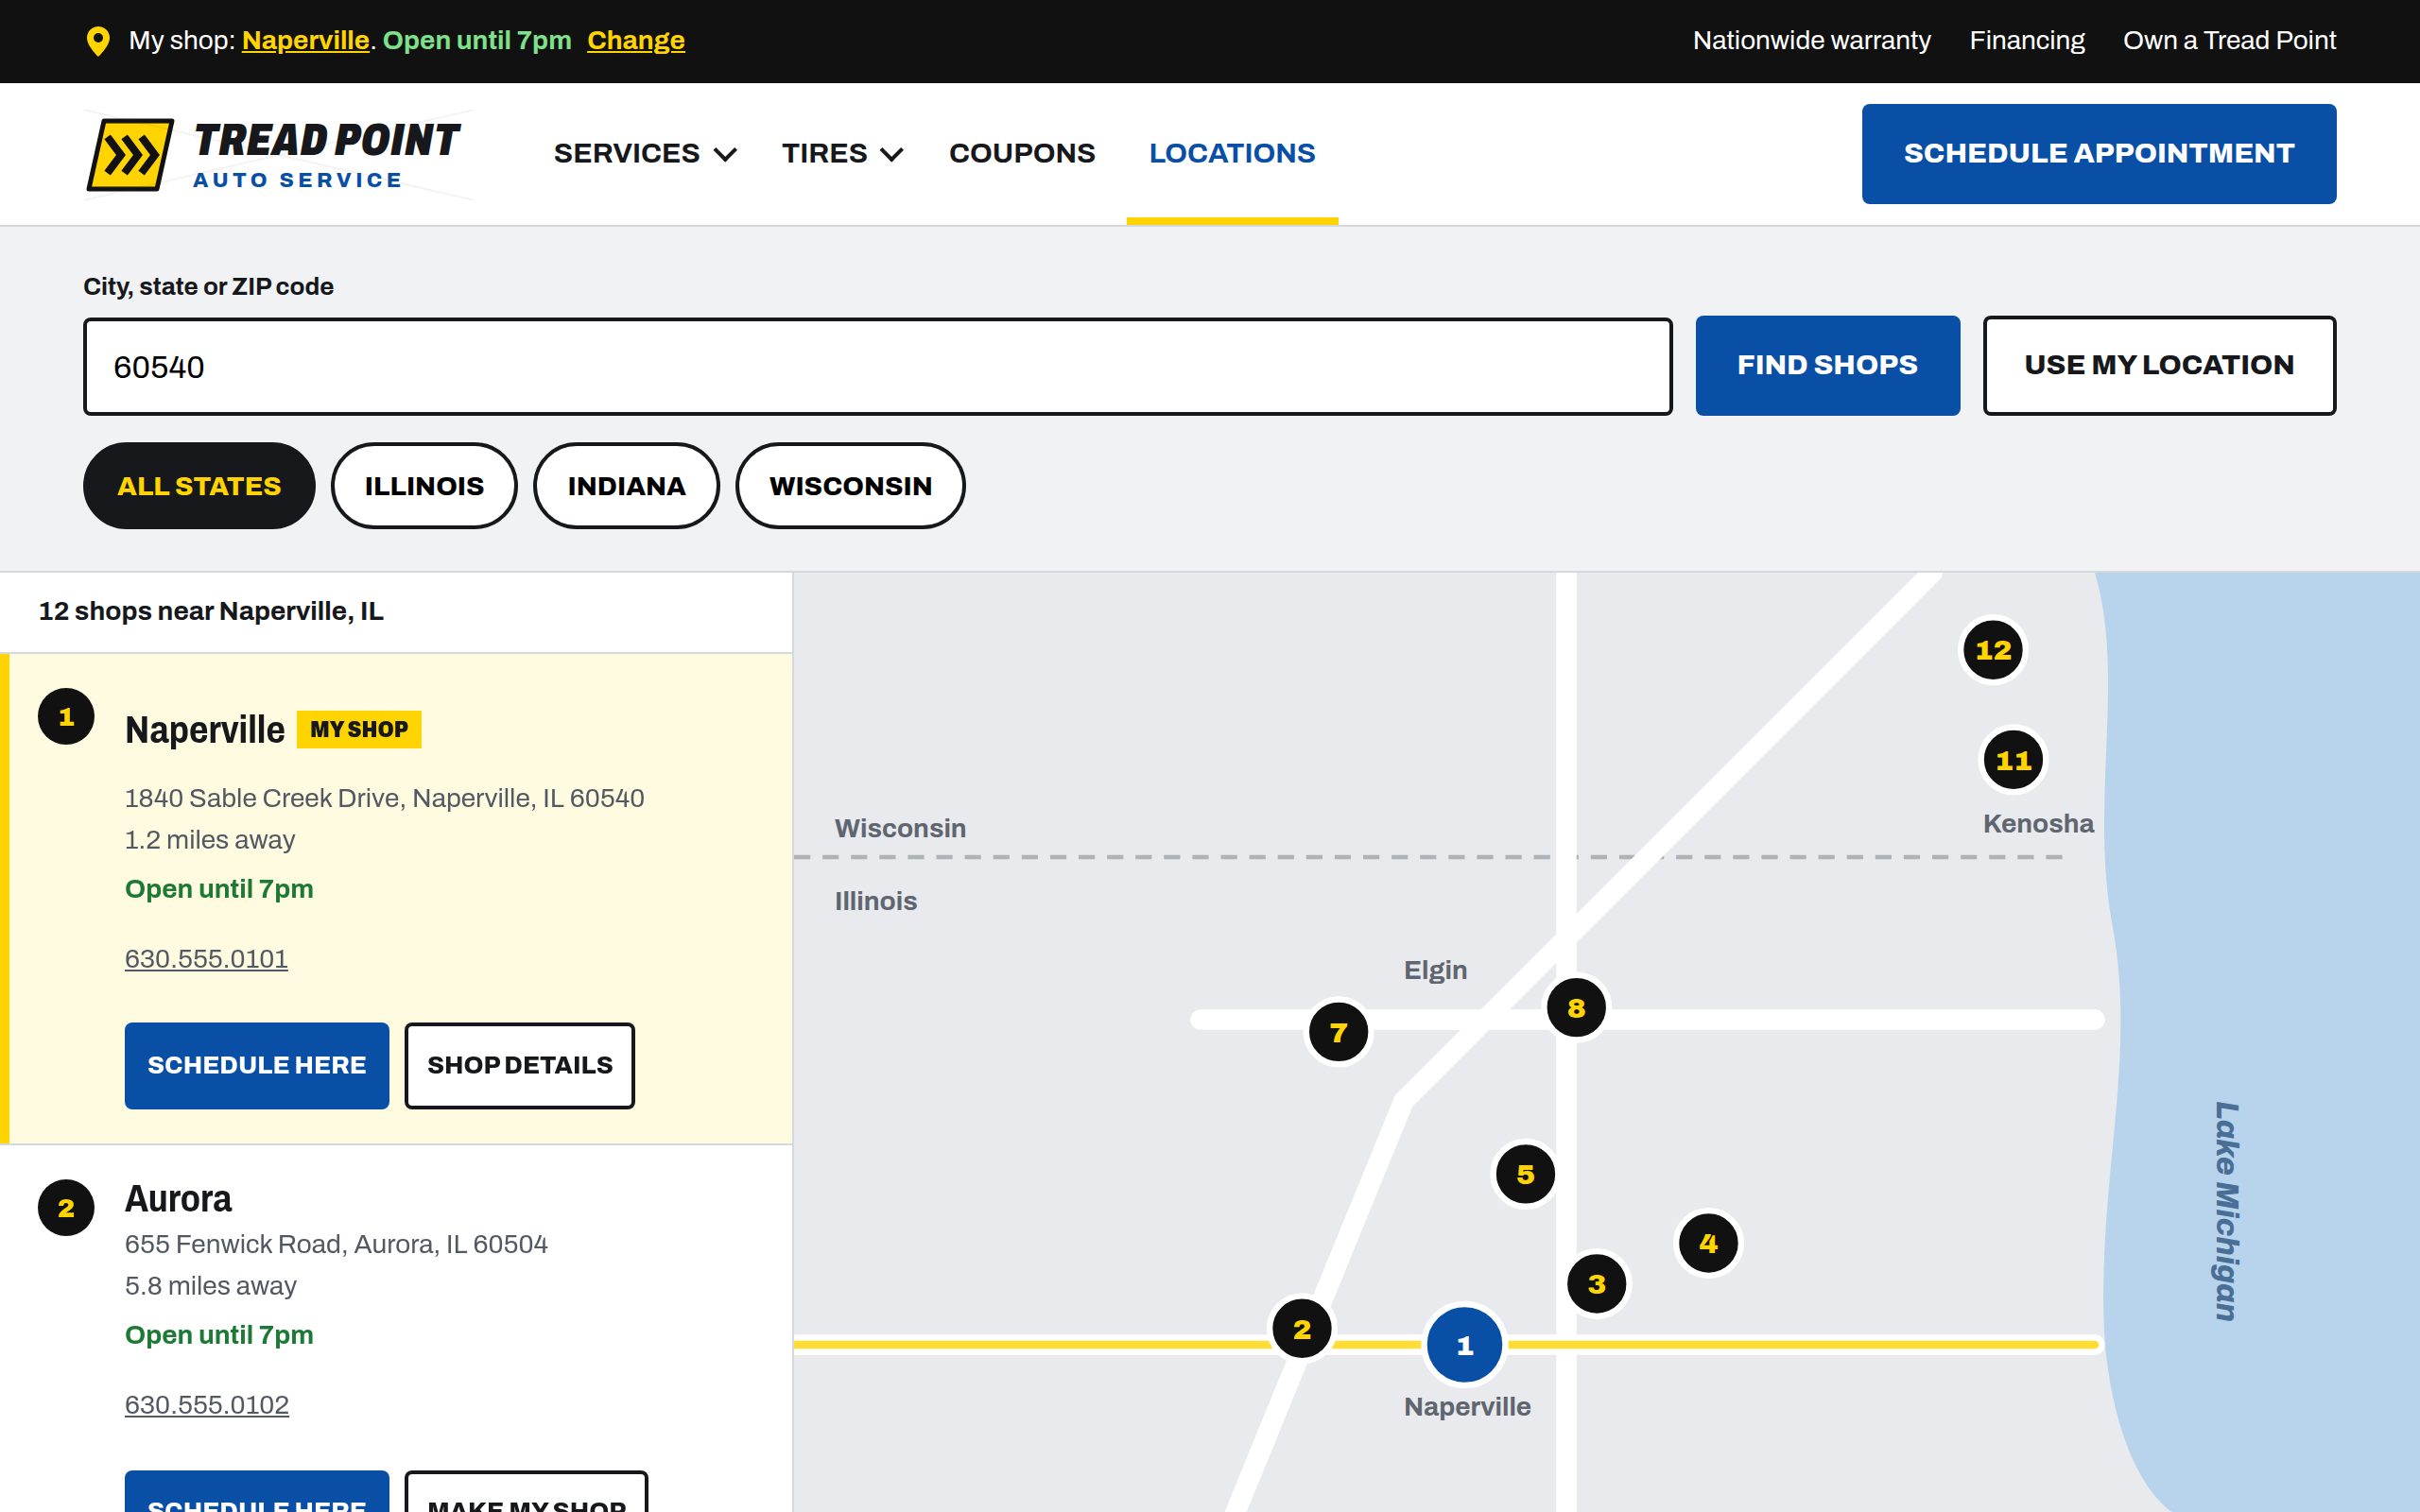Viewport: 2420px width, 1512px height.
Task: Select map marker 12
Action: point(1993,650)
